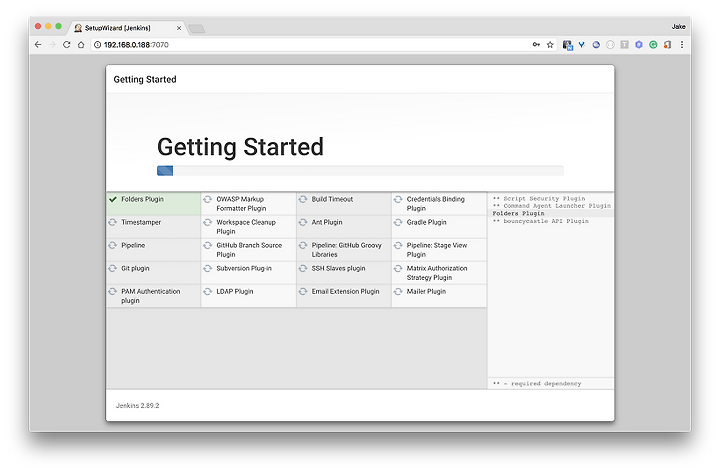The image size is (720, 473).
Task: Click the macOS green maximize button
Action: point(58,26)
